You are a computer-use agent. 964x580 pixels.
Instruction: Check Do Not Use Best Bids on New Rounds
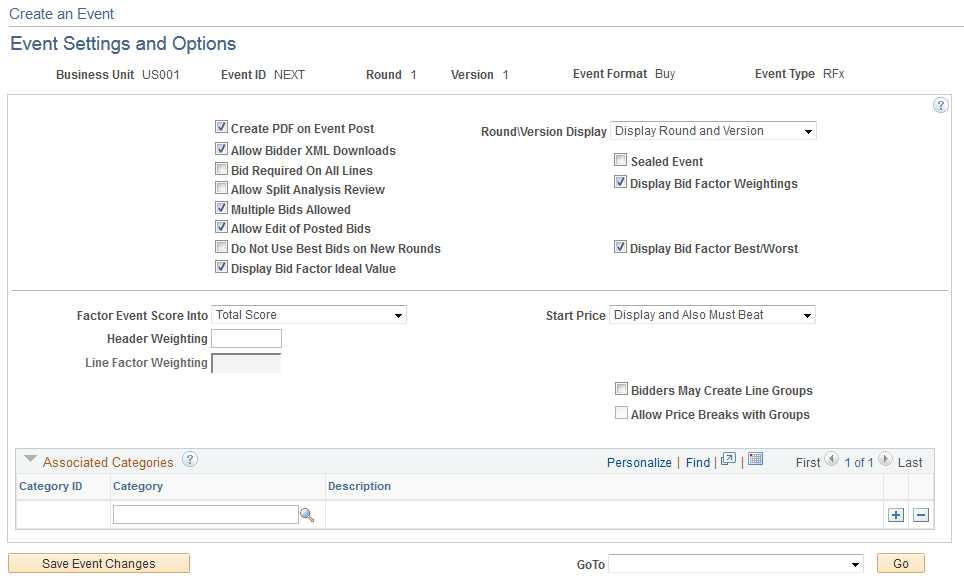(x=221, y=247)
